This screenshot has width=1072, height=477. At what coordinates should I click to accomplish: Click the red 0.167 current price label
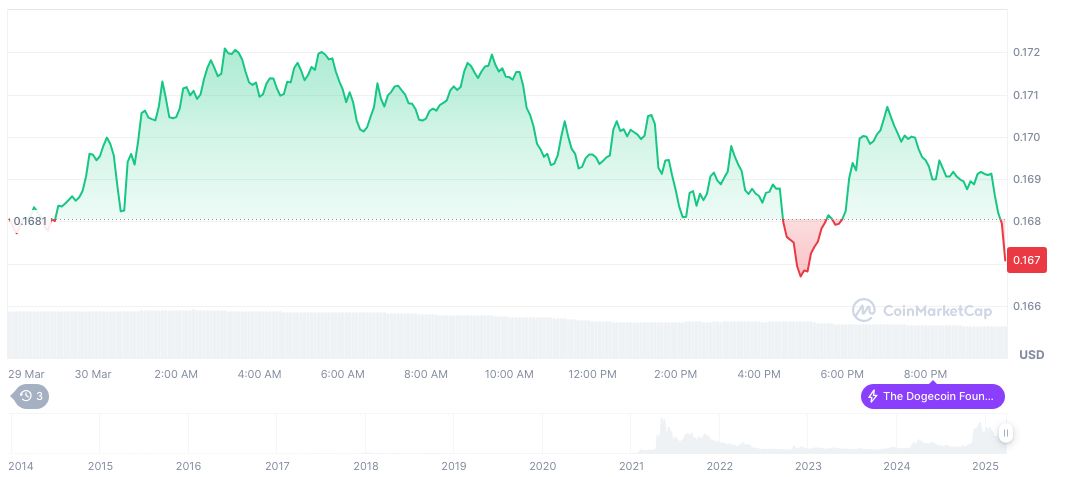tap(1026, 260)
